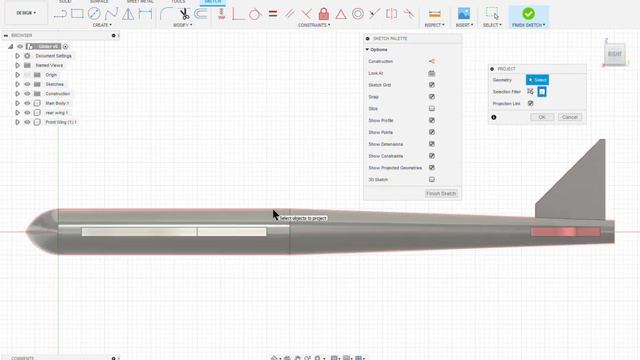Apply Parallel constraint
Viewport: 640px width, 360px height.
(290, 14)
